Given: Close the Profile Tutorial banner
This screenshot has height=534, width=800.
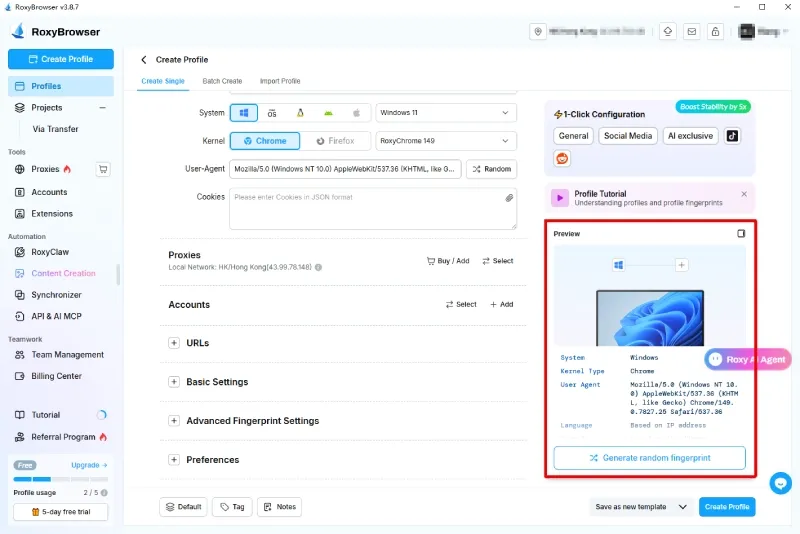Looking at the screenshot, I should [x=744, y=194].
